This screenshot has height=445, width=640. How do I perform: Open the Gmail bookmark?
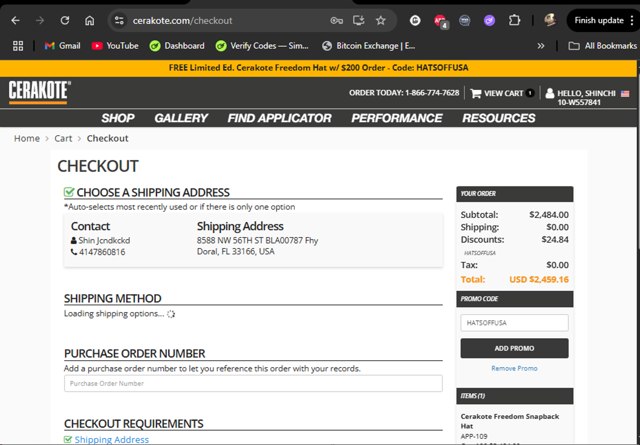tap(62, 46)
